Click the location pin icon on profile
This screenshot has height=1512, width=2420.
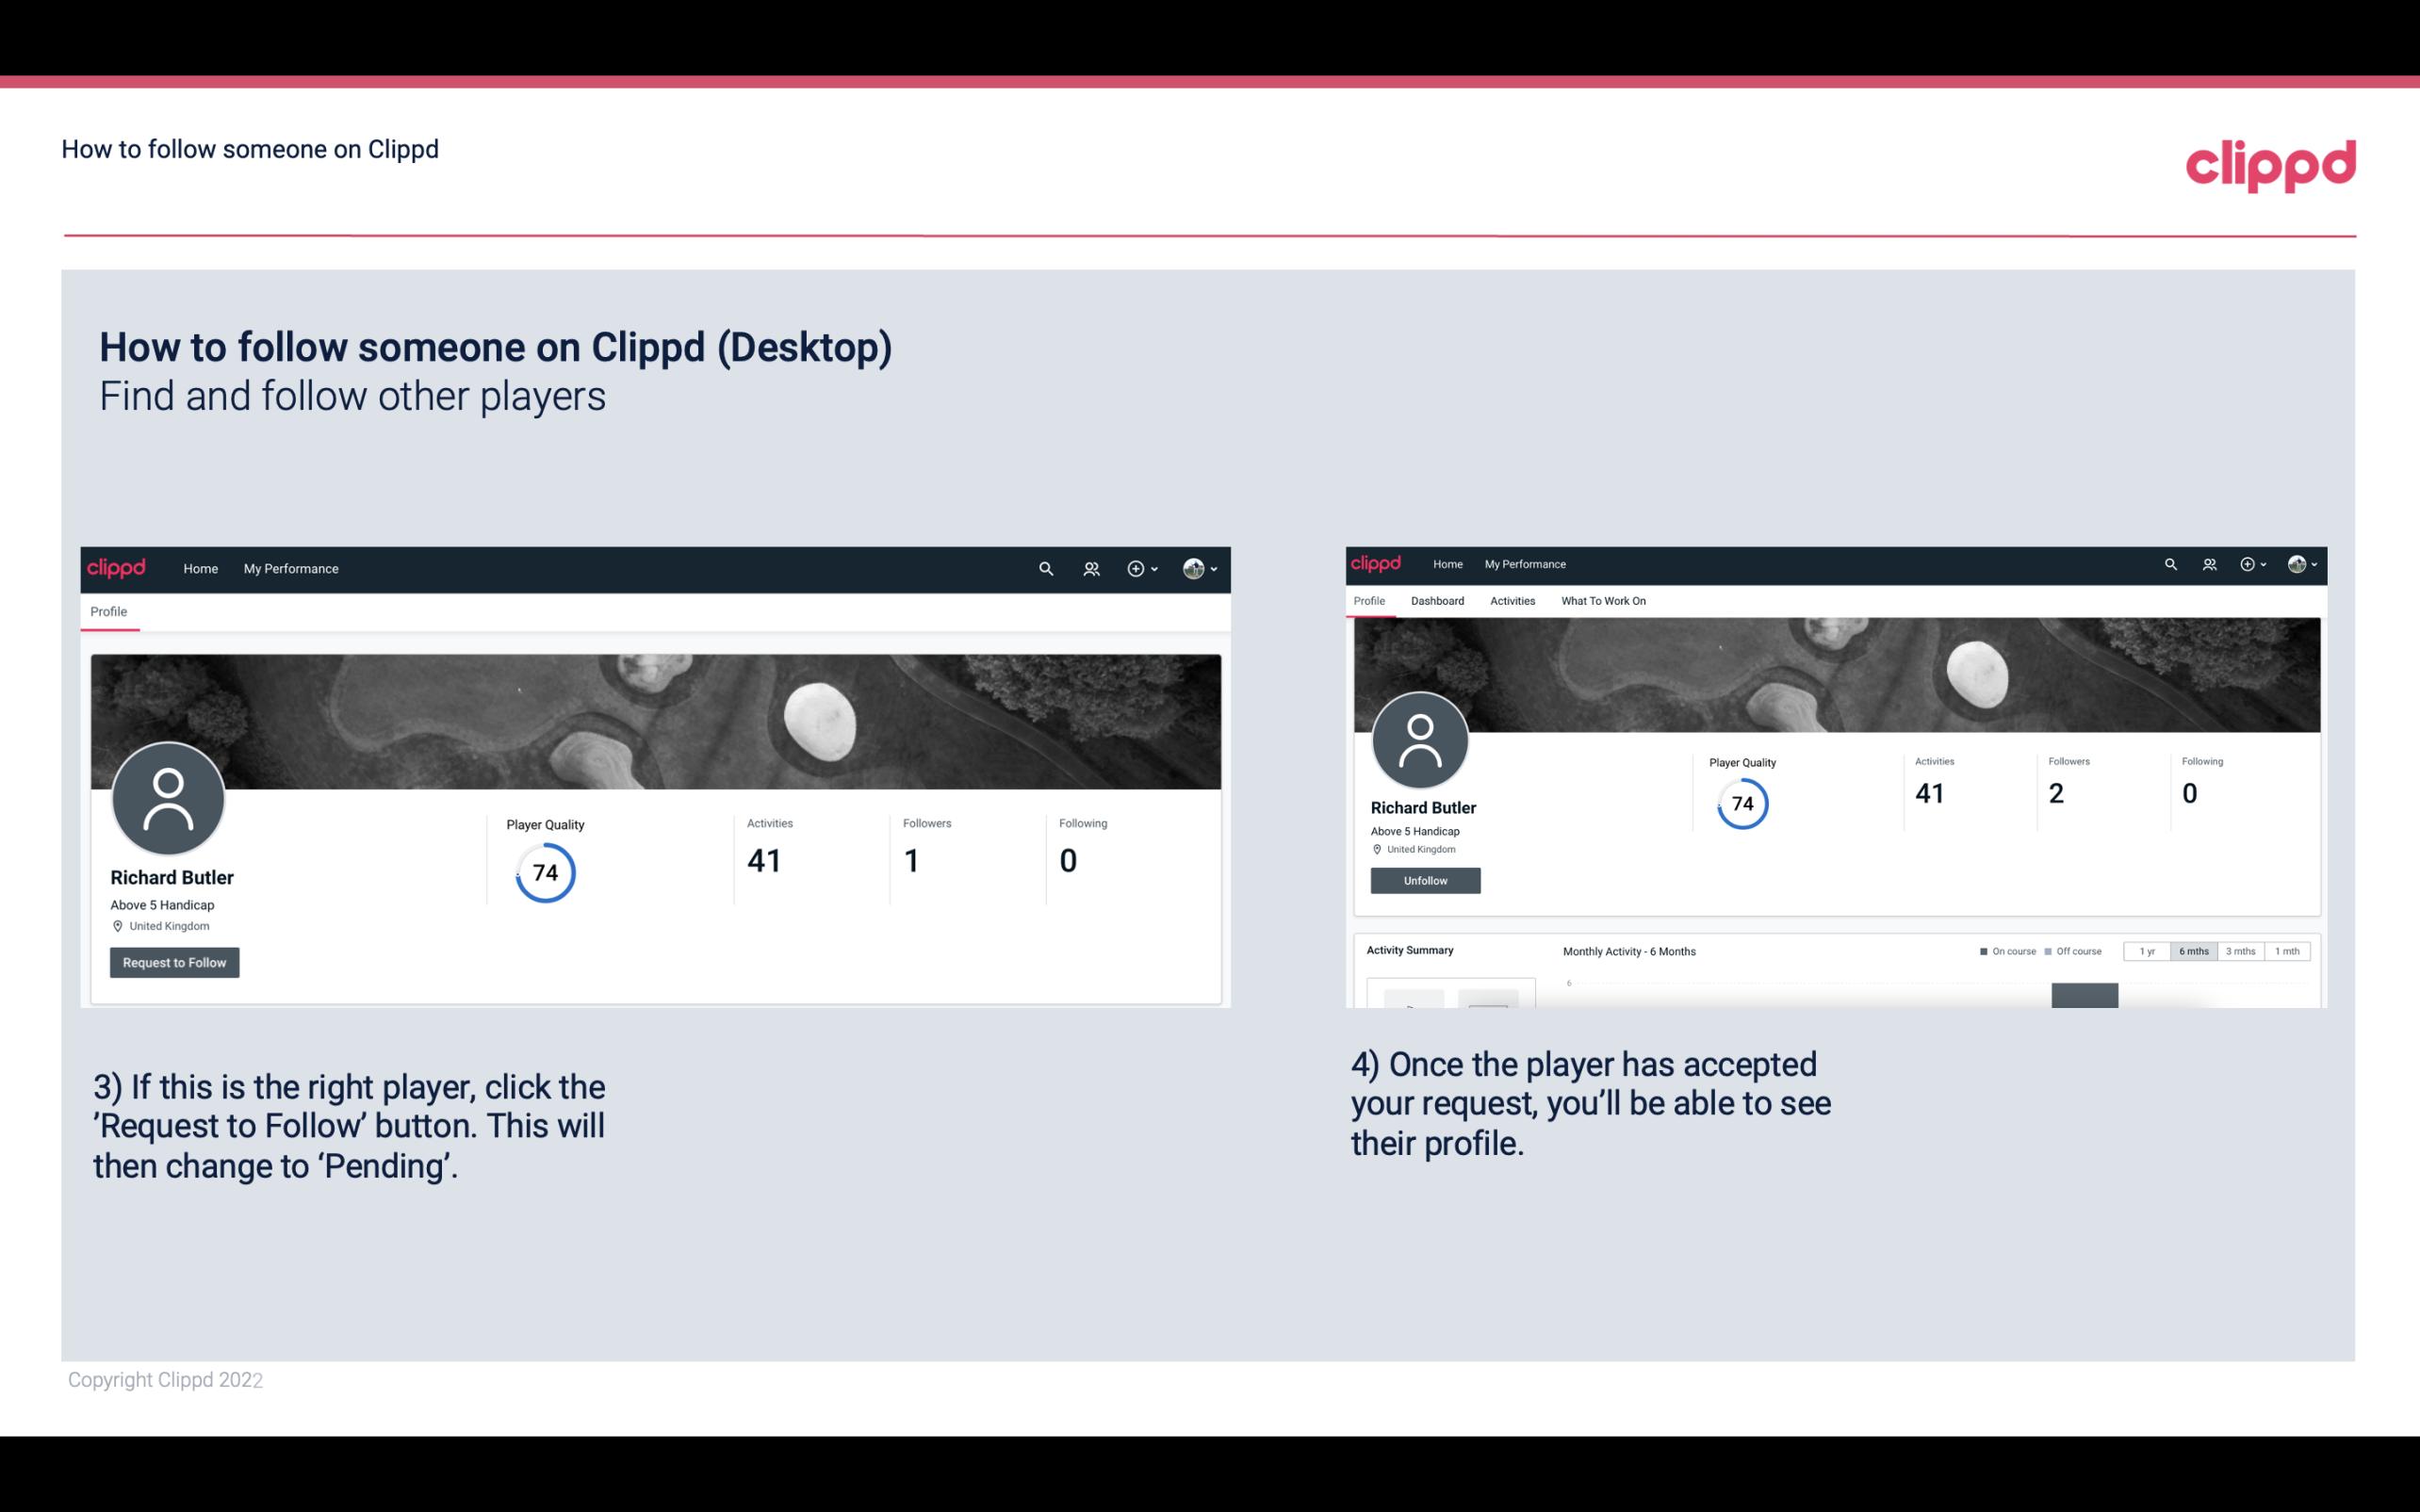[117, 925]
